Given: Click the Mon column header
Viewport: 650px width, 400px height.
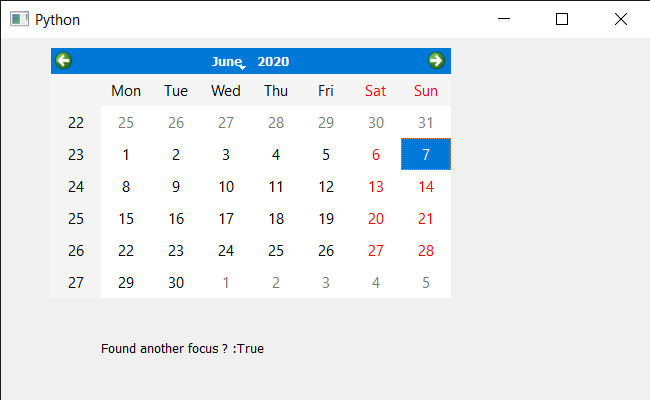Looking at the screenshot, I should pos(126,90).
